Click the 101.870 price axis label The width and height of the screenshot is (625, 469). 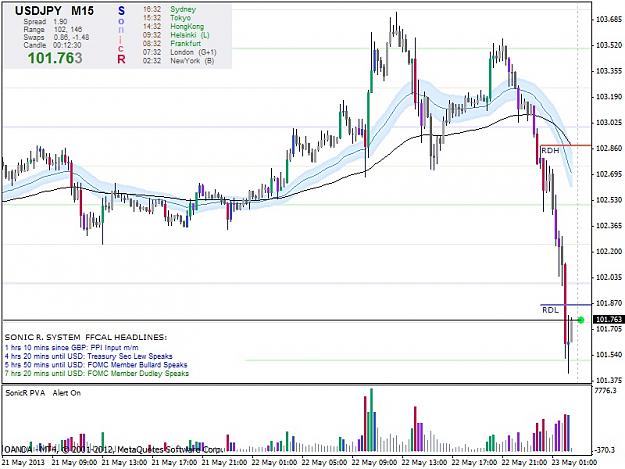pyautogui.click(x=609, y=303)
